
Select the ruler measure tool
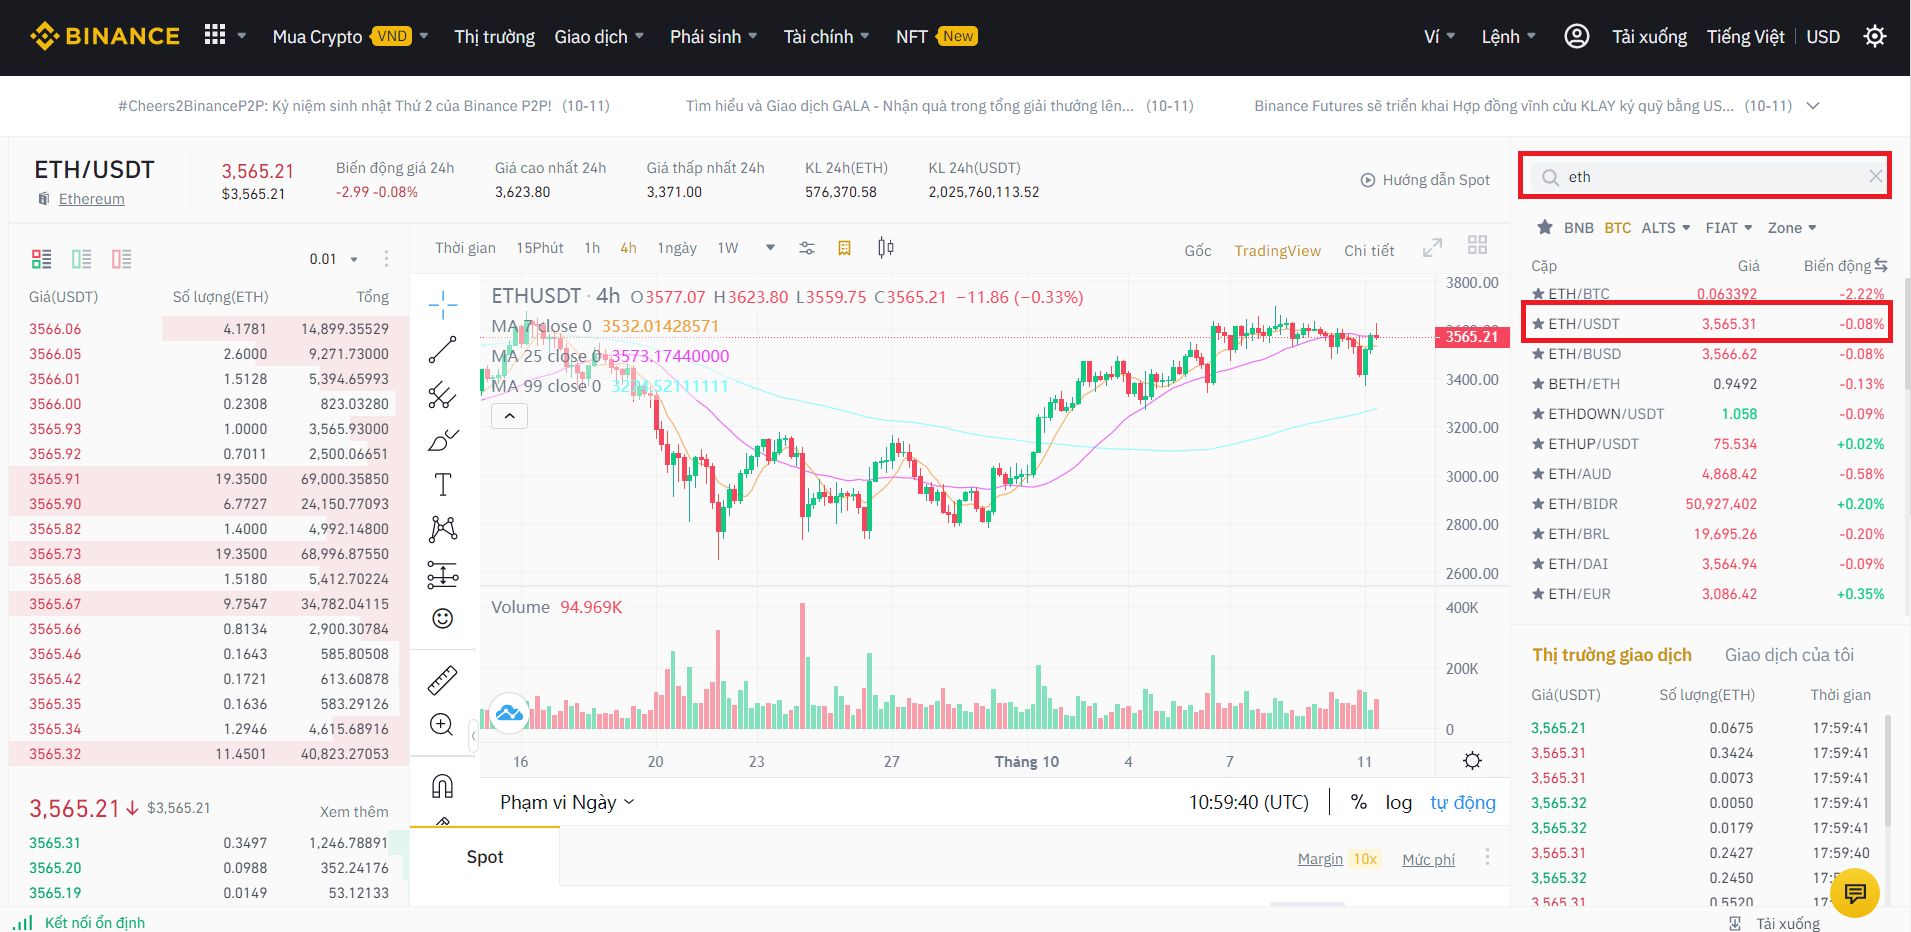coord(442,680)
